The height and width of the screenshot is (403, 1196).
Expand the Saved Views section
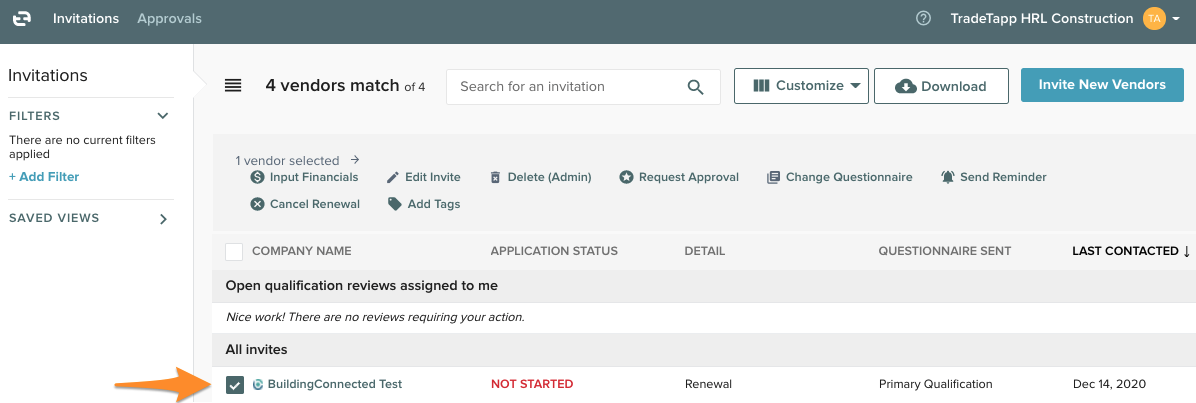tap(163, 219)
